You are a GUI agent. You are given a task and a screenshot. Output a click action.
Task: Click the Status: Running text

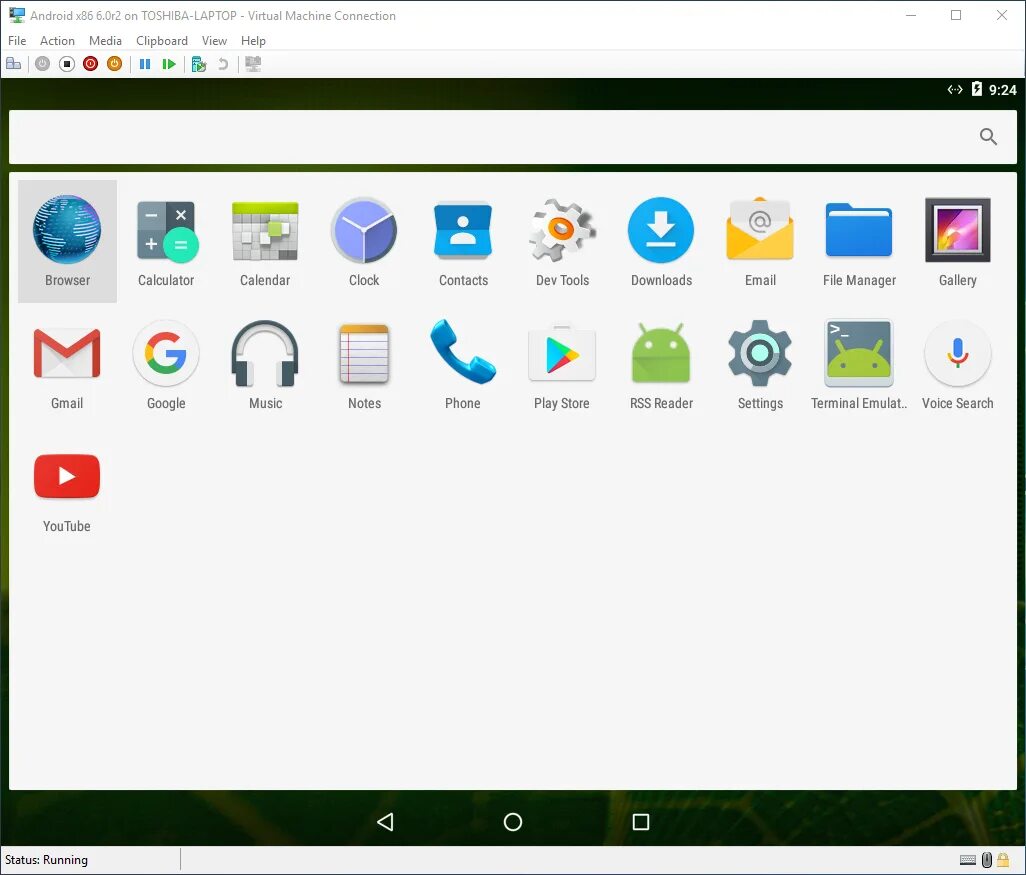click(x=46, y=859)
